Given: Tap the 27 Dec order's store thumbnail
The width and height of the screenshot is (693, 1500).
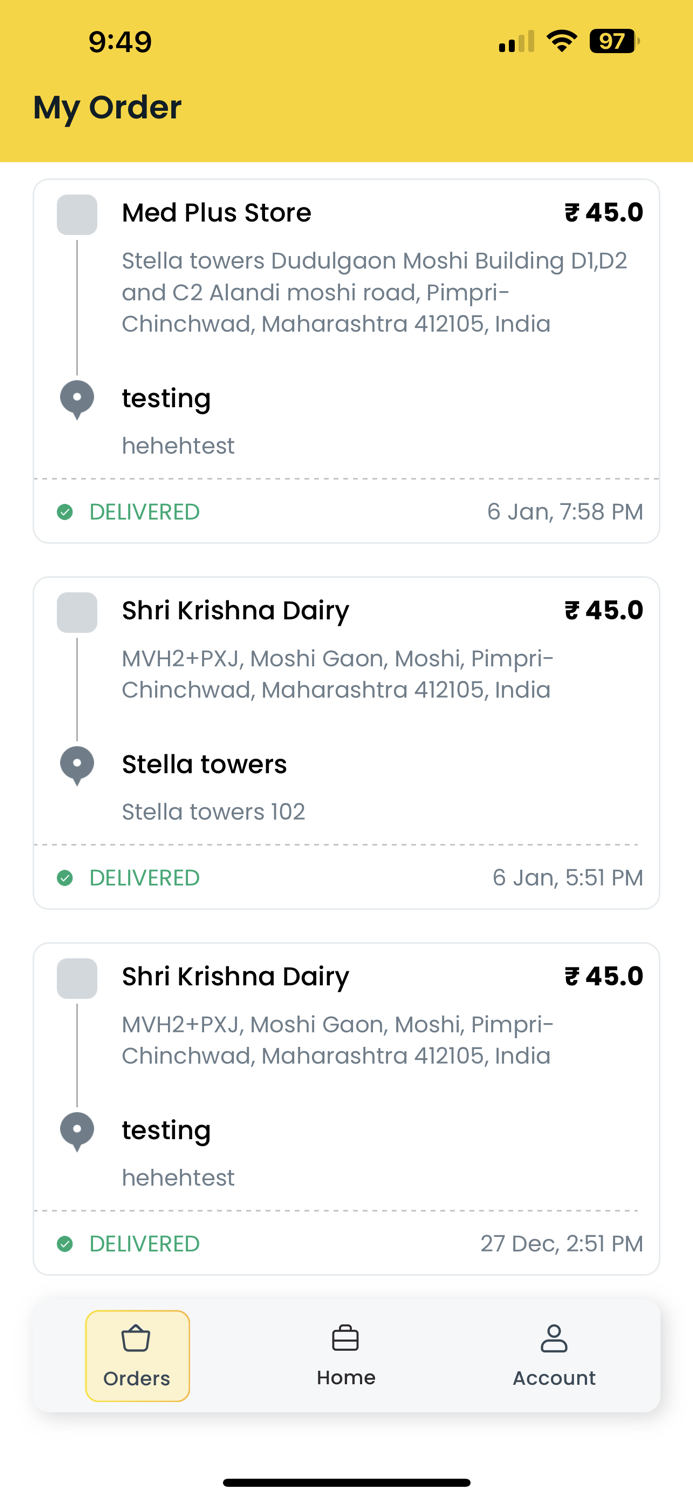Looking at the screenshot, I should 77,979.
